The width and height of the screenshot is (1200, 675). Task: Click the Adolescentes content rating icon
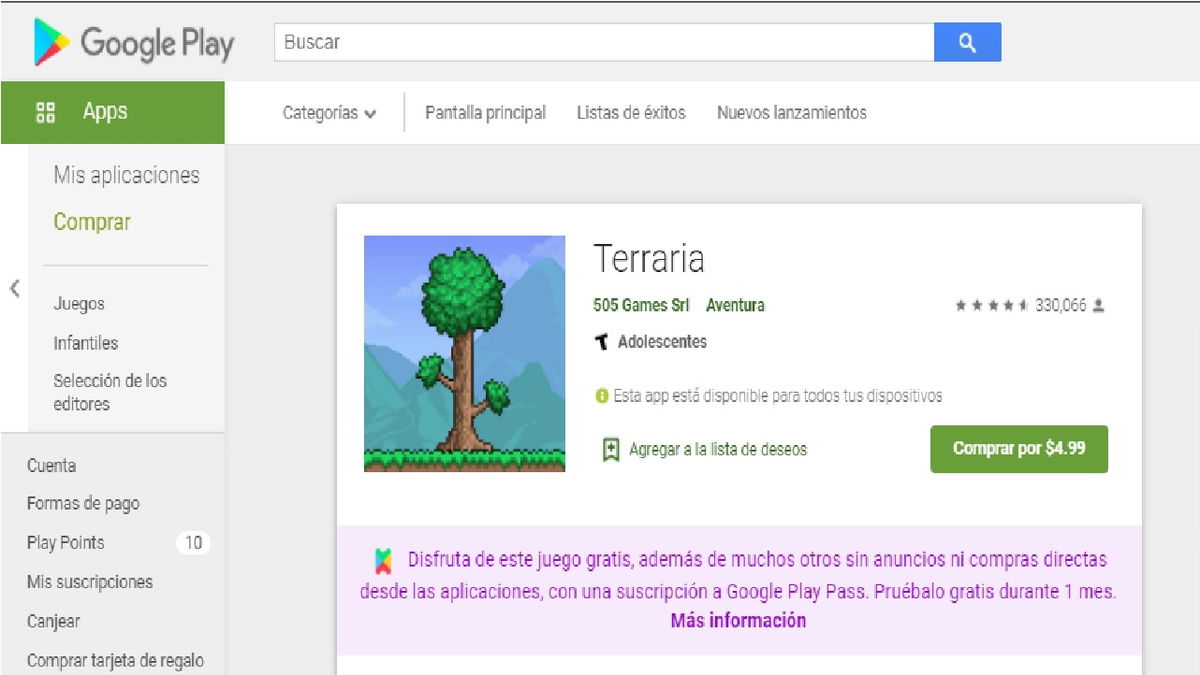coord(601,341)
